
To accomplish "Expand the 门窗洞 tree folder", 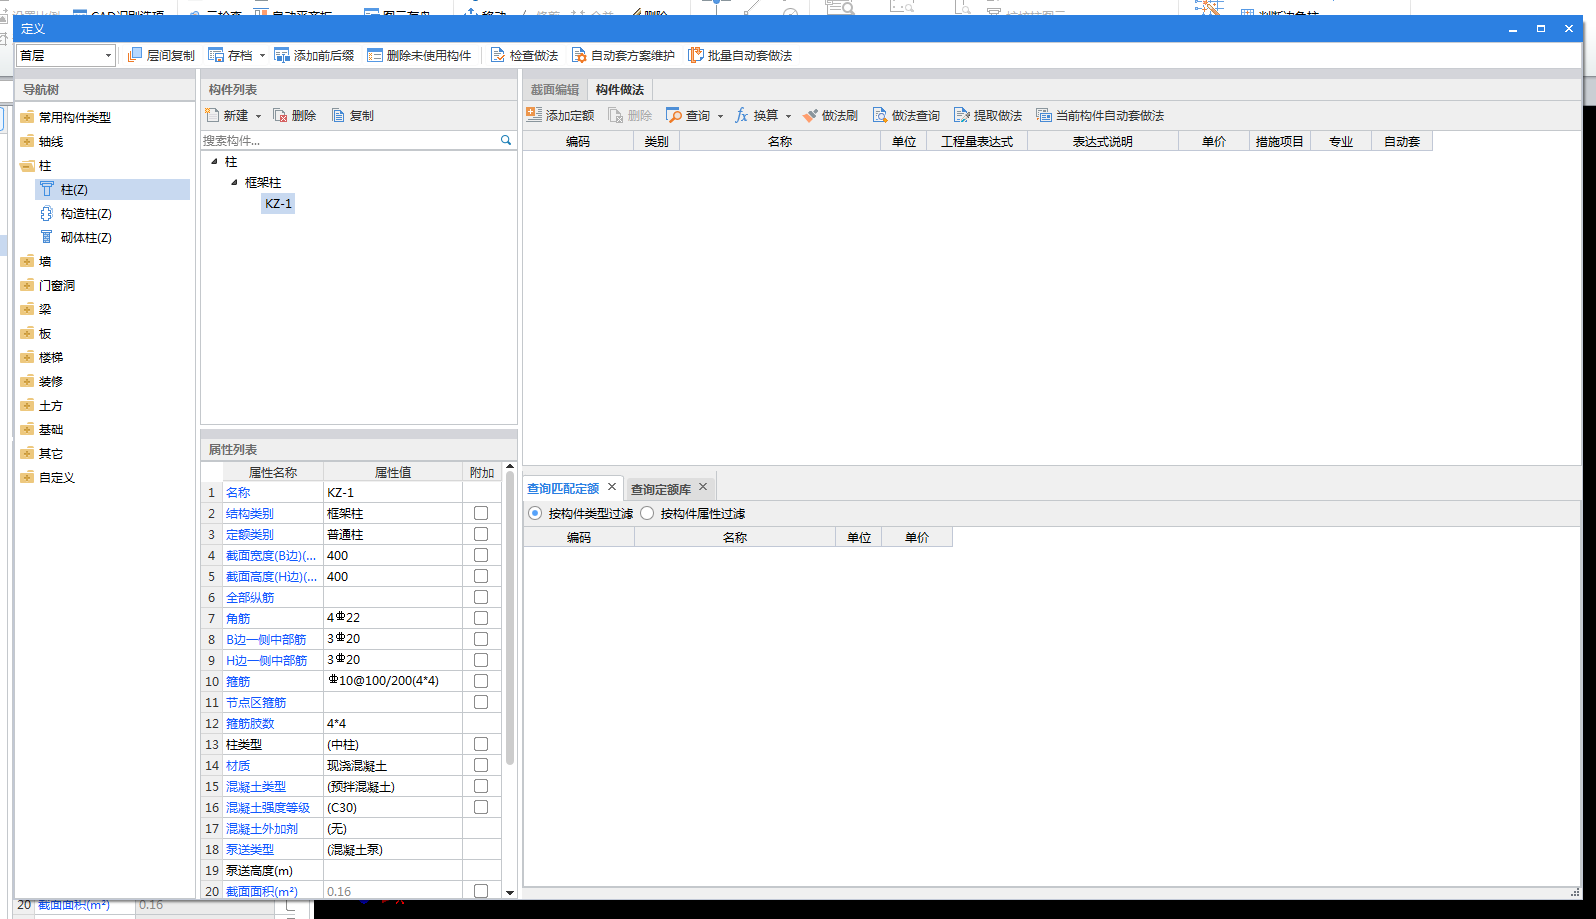I will point(27,285).
